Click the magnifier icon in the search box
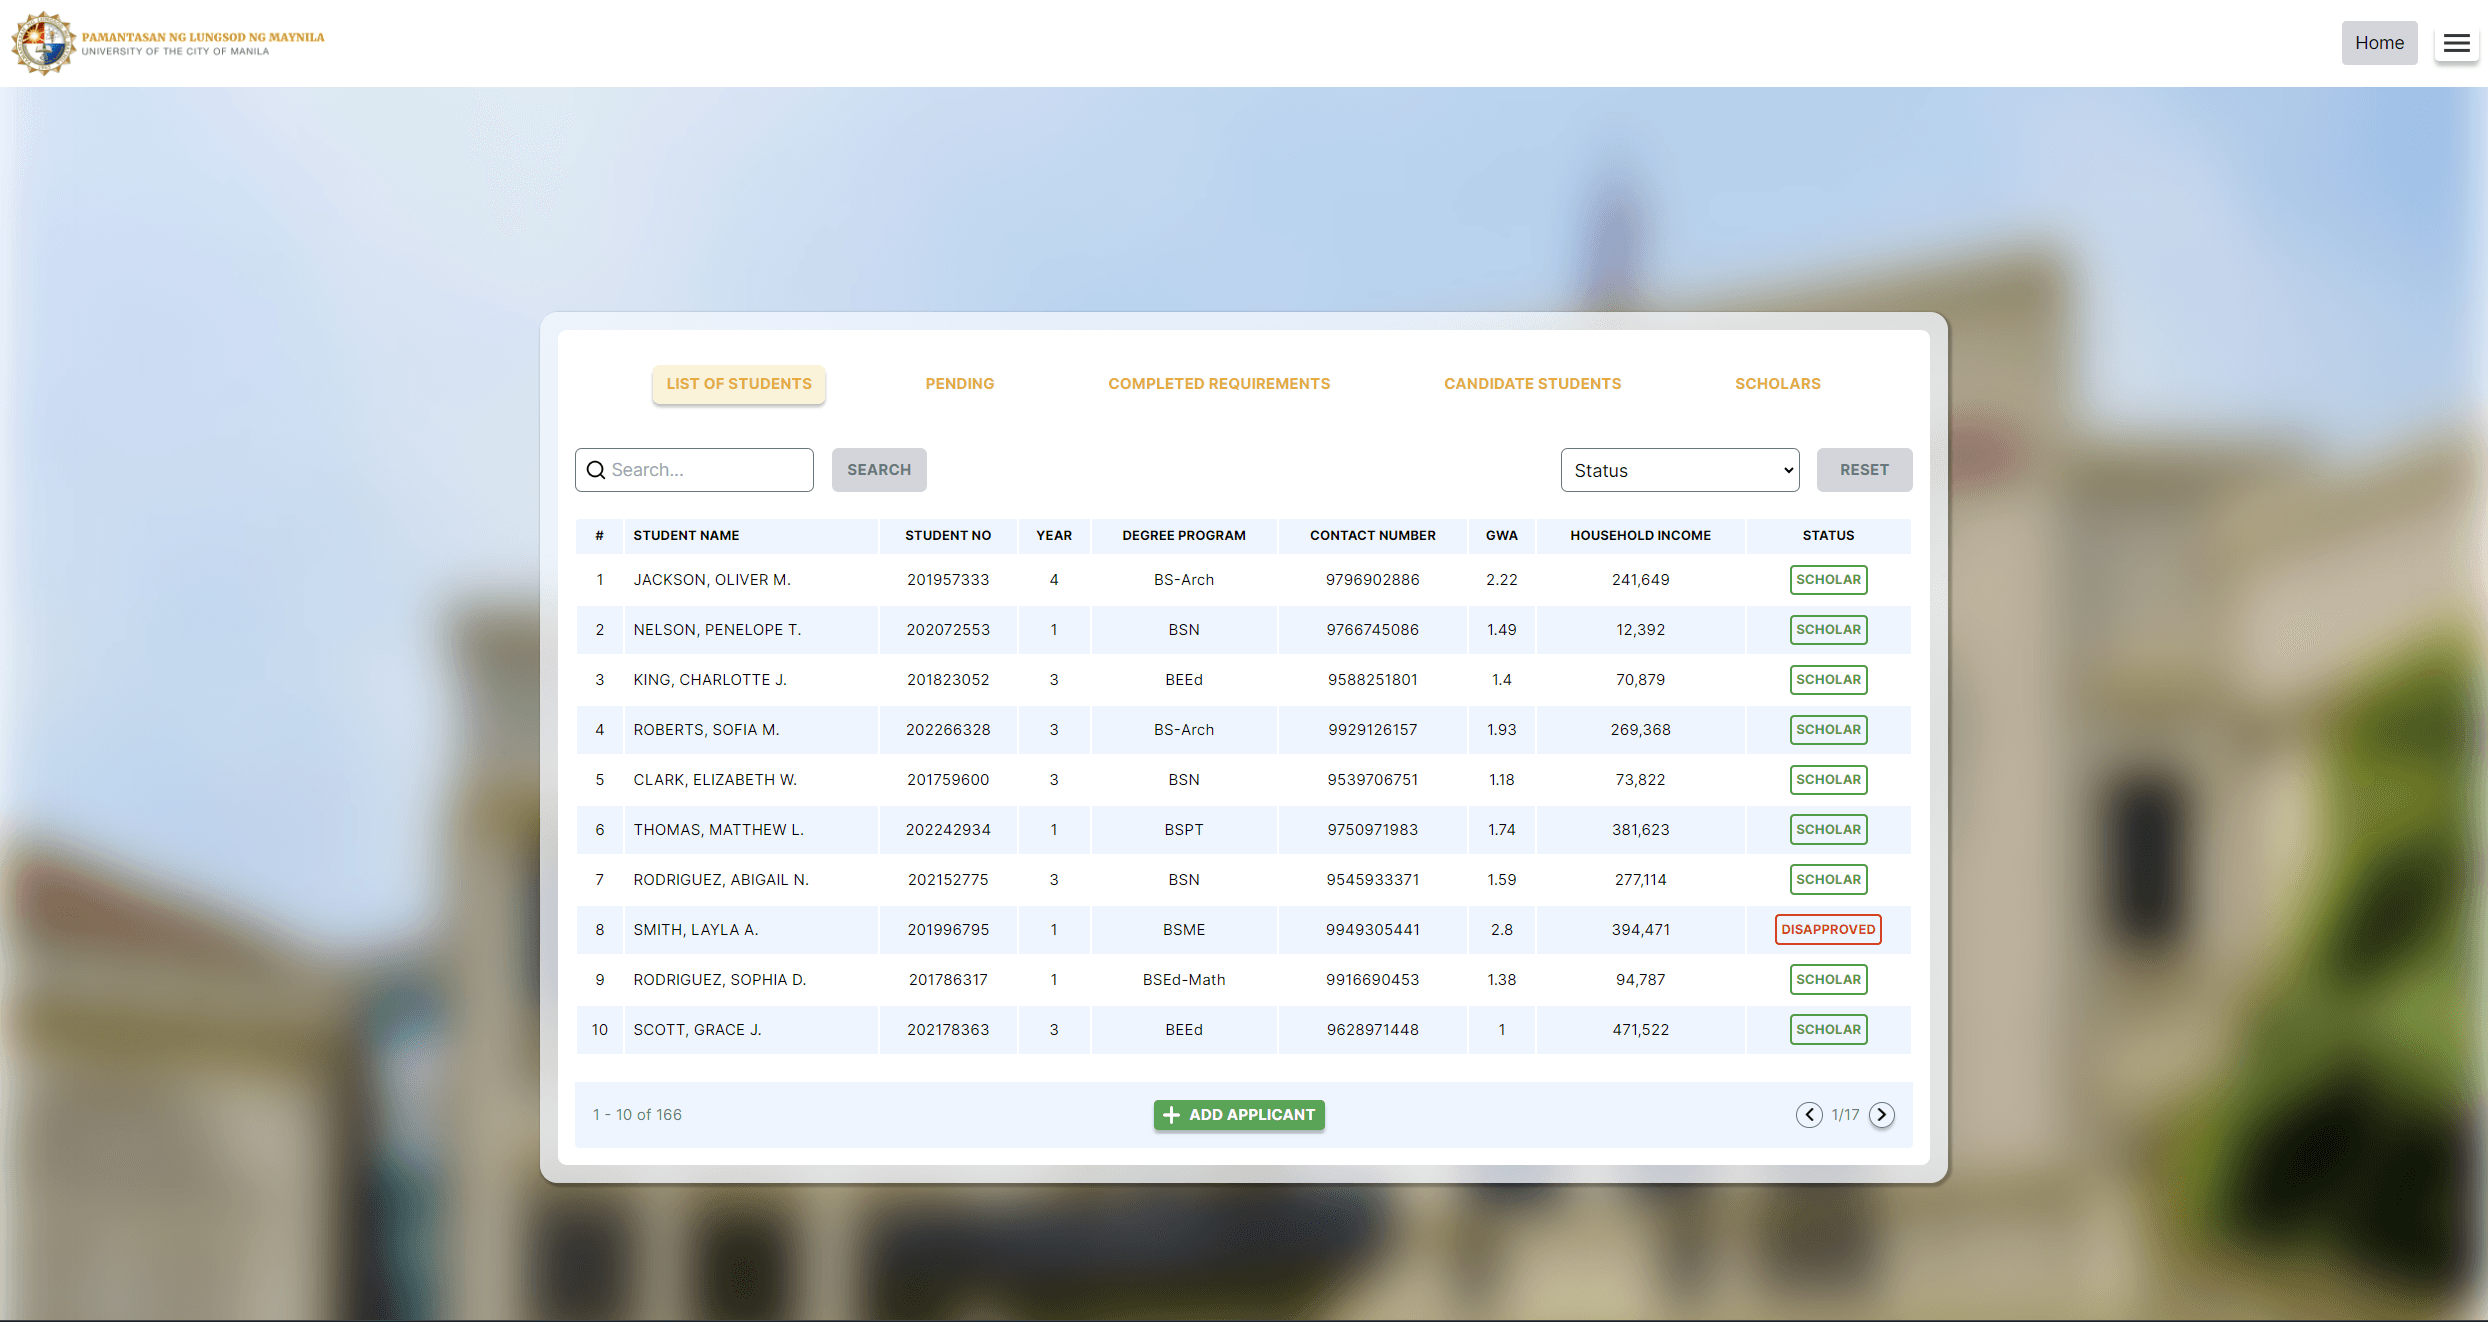The height and width of the screenshot is (1322, 2488). pyautogui.click(x=597, y=469)
